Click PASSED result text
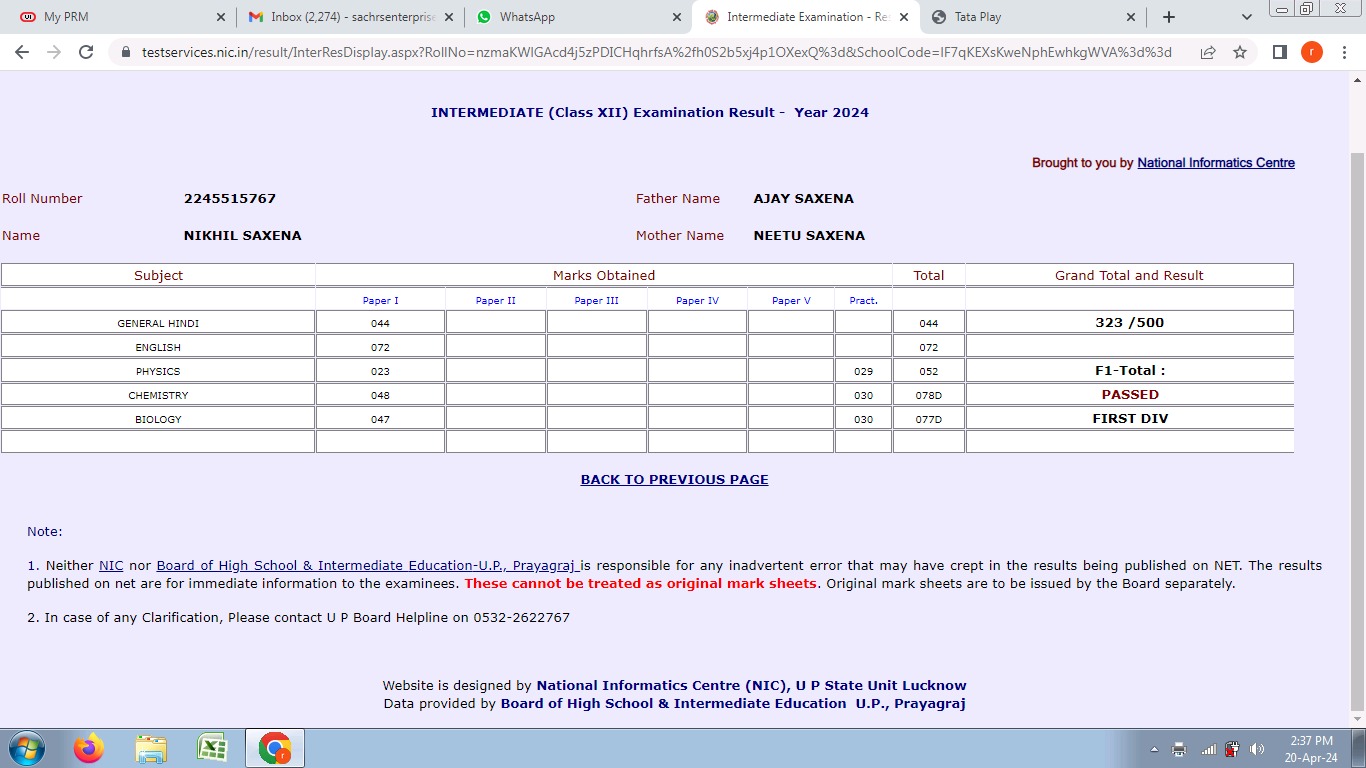 coord(1130,395)
